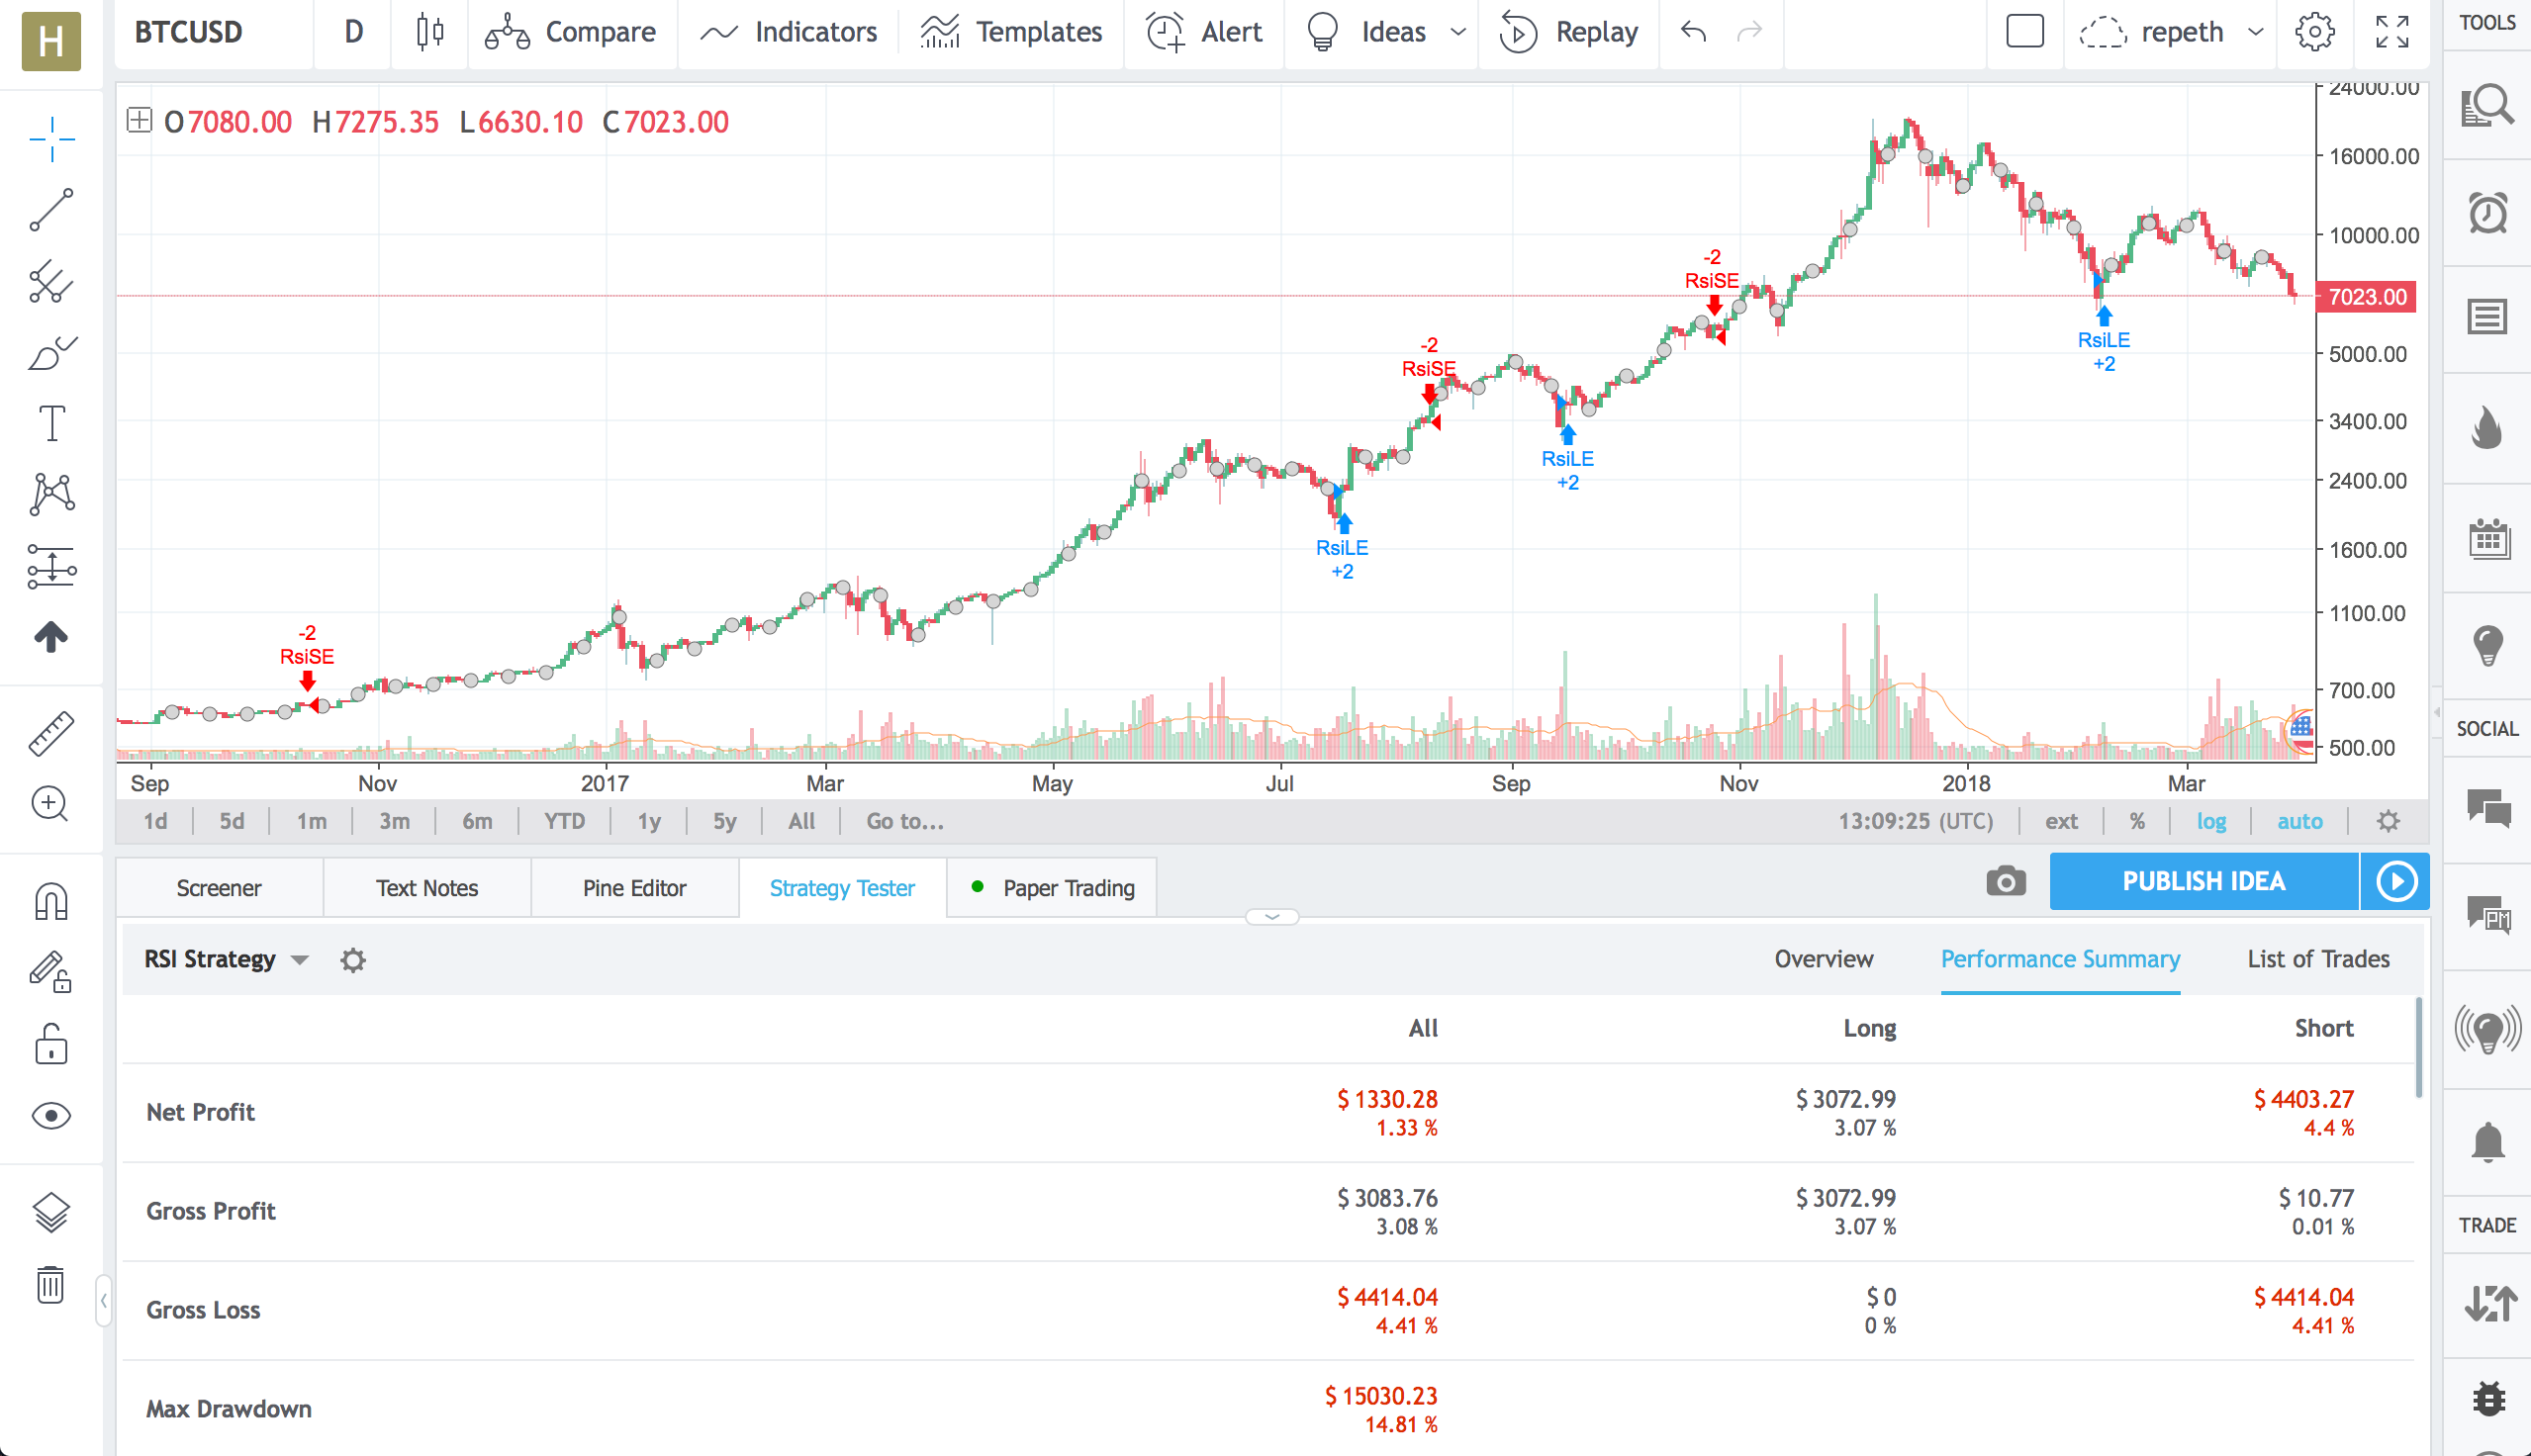Viewport: 2531px width, 1456px height.
Task: Switch to the Text Notes tab
Action: tap(427, 888)
